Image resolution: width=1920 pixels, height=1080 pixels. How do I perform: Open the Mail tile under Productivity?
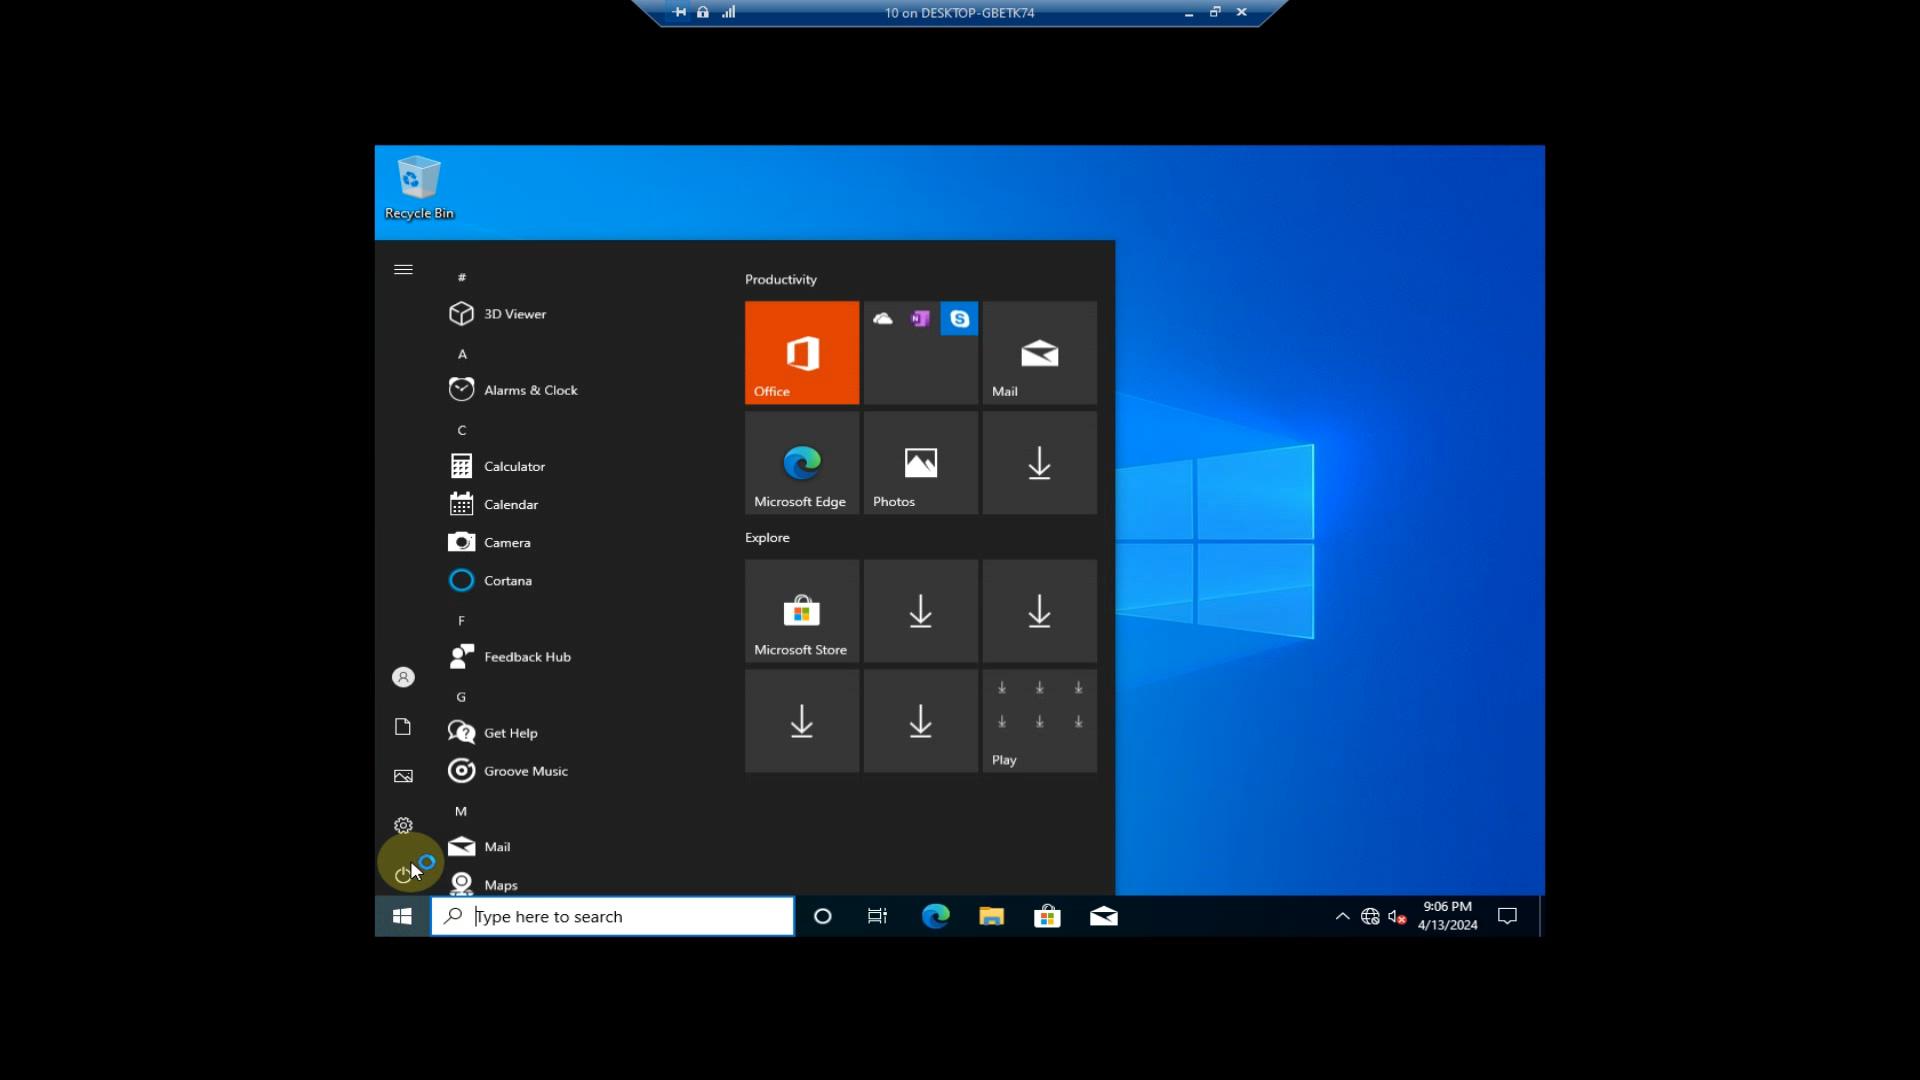pos(1040,352)
